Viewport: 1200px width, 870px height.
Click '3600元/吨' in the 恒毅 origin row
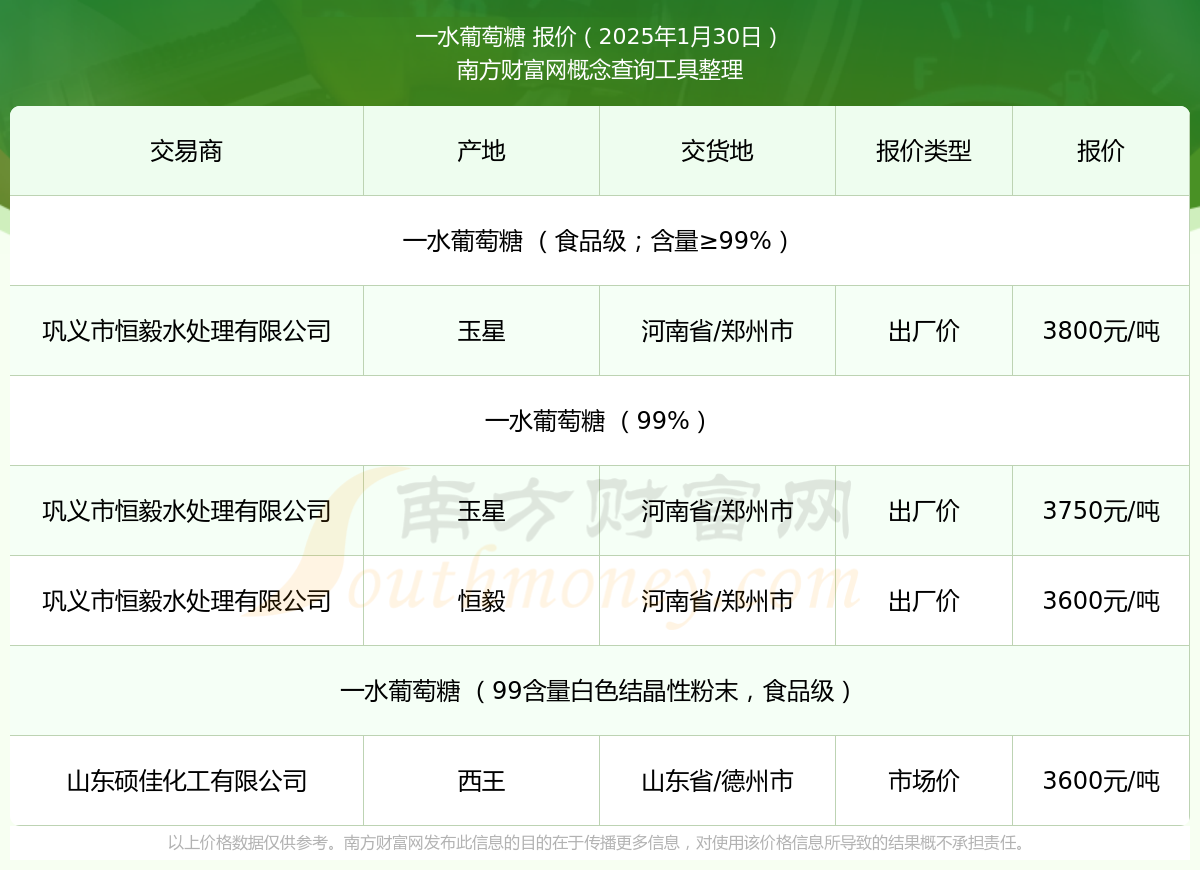pyautogui.click(x=1101, y=601)
